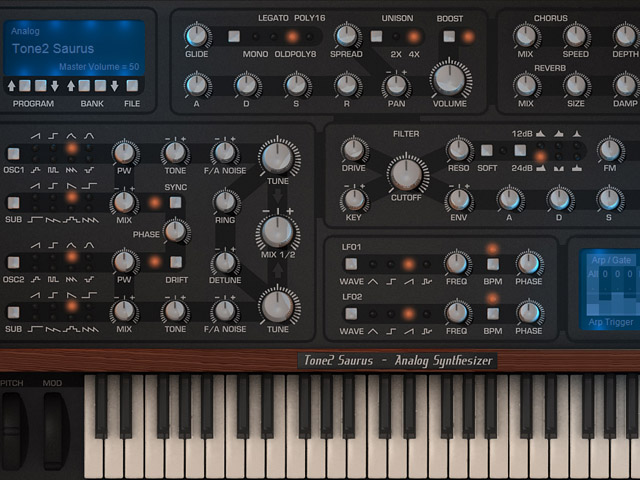Click the filter KEY knob

[354, 200]
